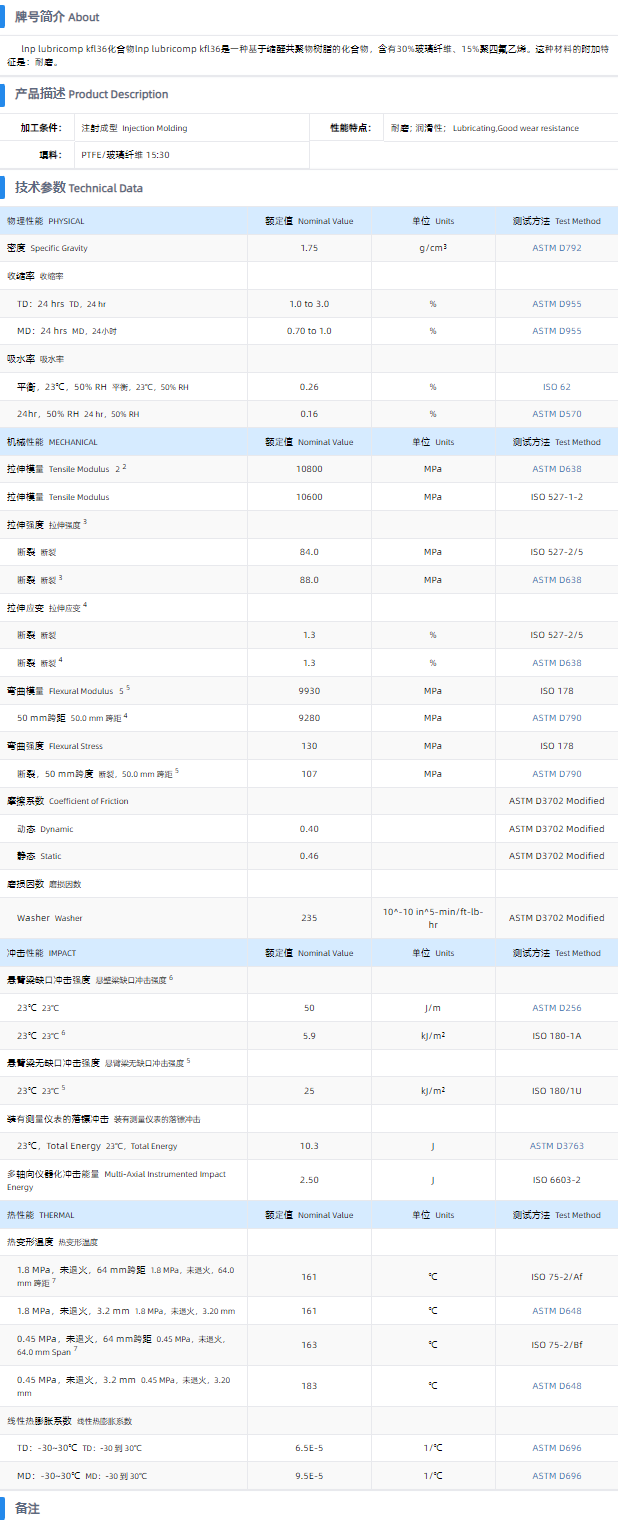Click ASTM D696 link in the 9.5E-5 row

[x=556, y=1476]
